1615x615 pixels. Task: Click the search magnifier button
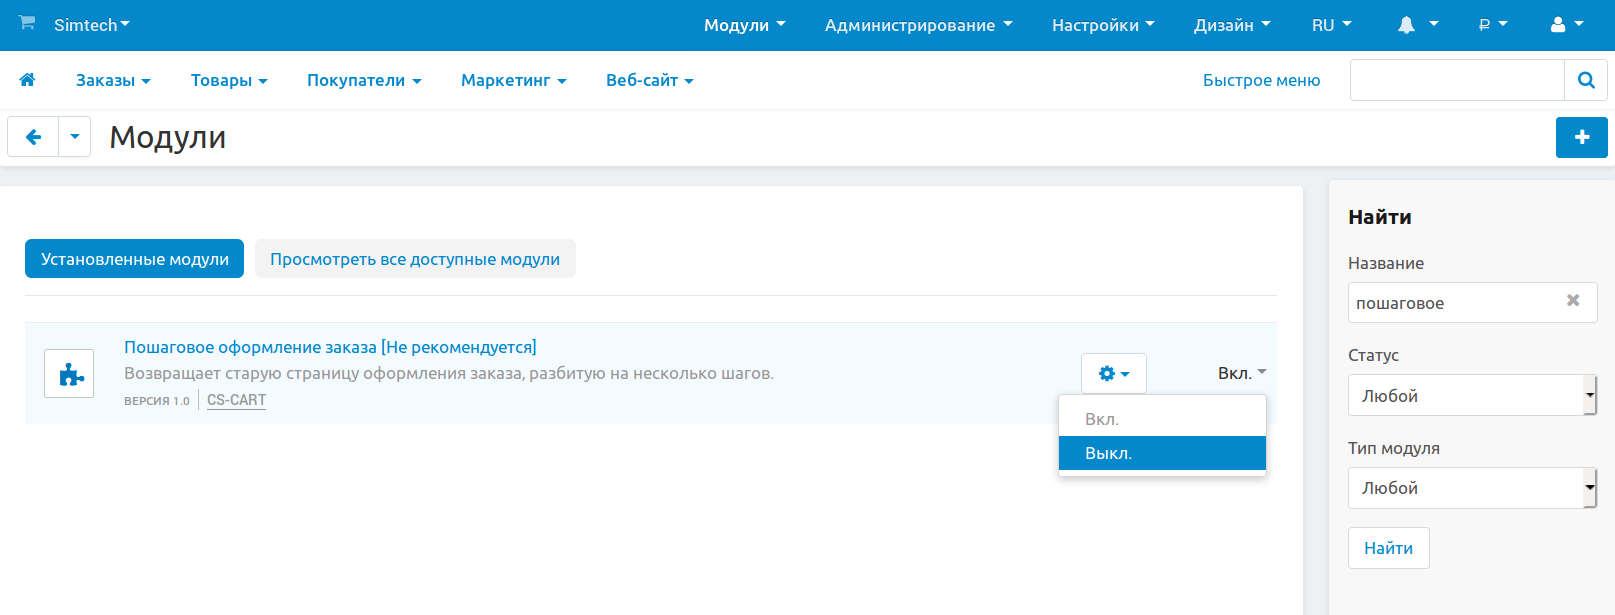(x=1585, y=80)
